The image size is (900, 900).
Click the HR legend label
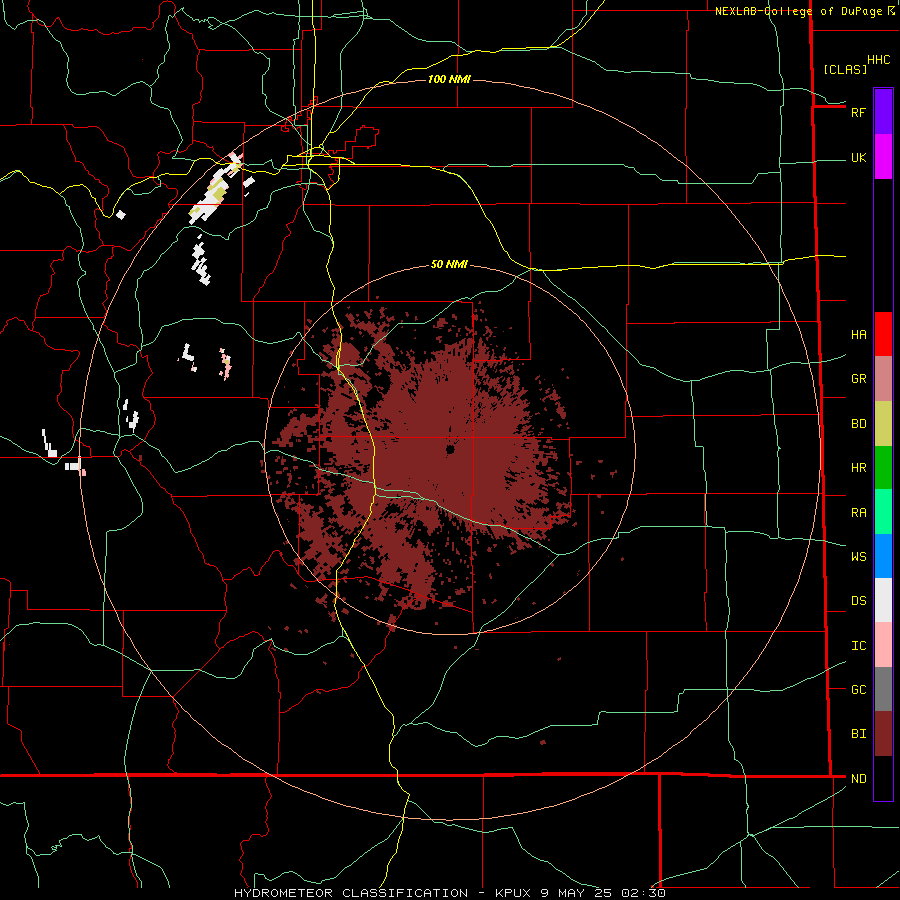point(858,468)
